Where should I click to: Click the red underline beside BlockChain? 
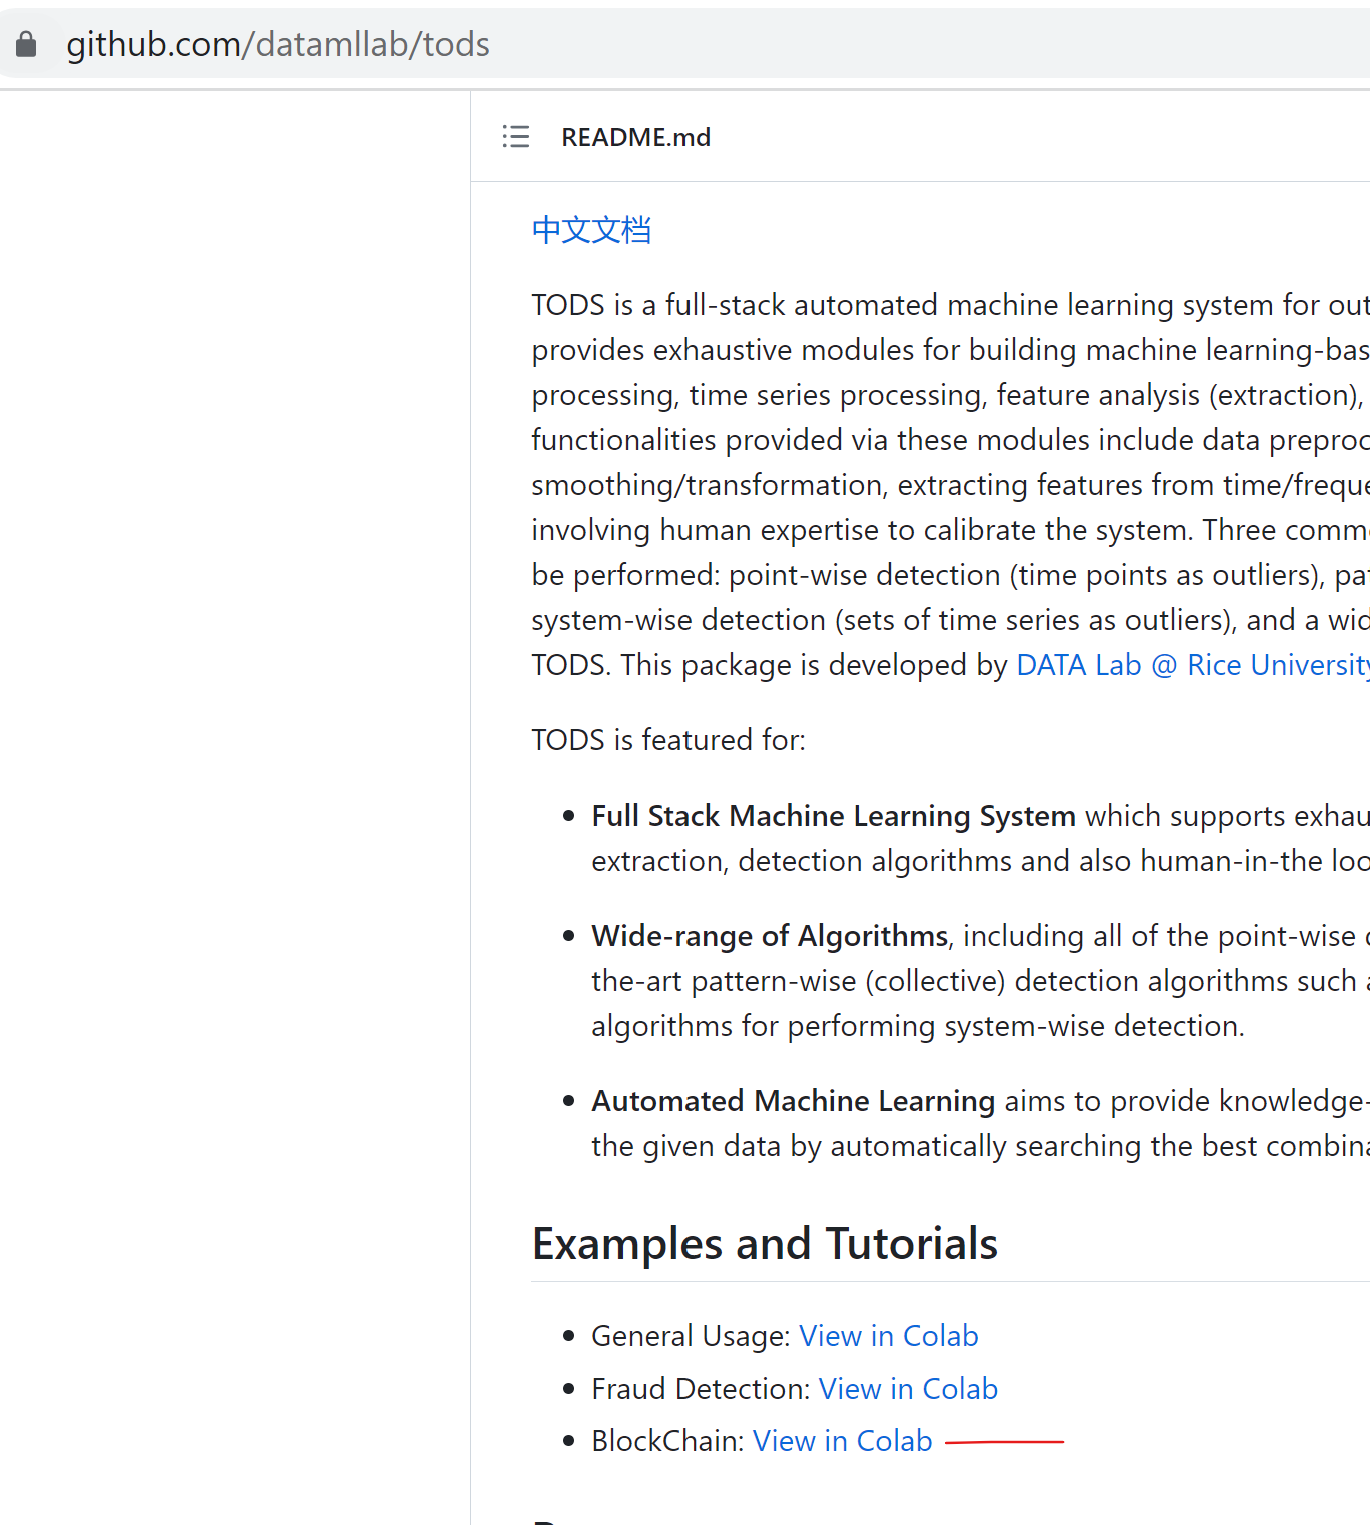(1006, 1441)
